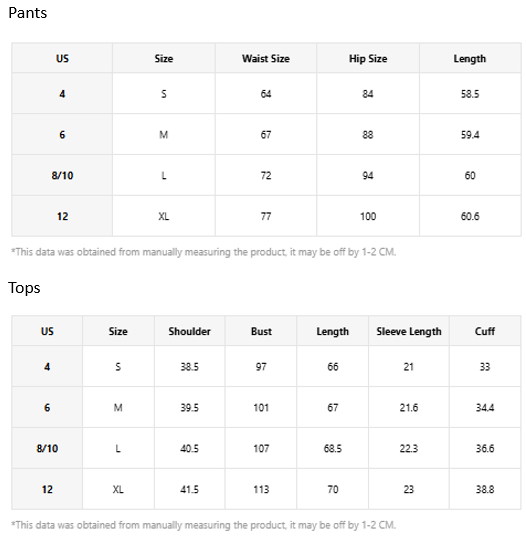Select the 100 hip size cell
The width and height of the screenshot is (526, 546).
point(368,216)
